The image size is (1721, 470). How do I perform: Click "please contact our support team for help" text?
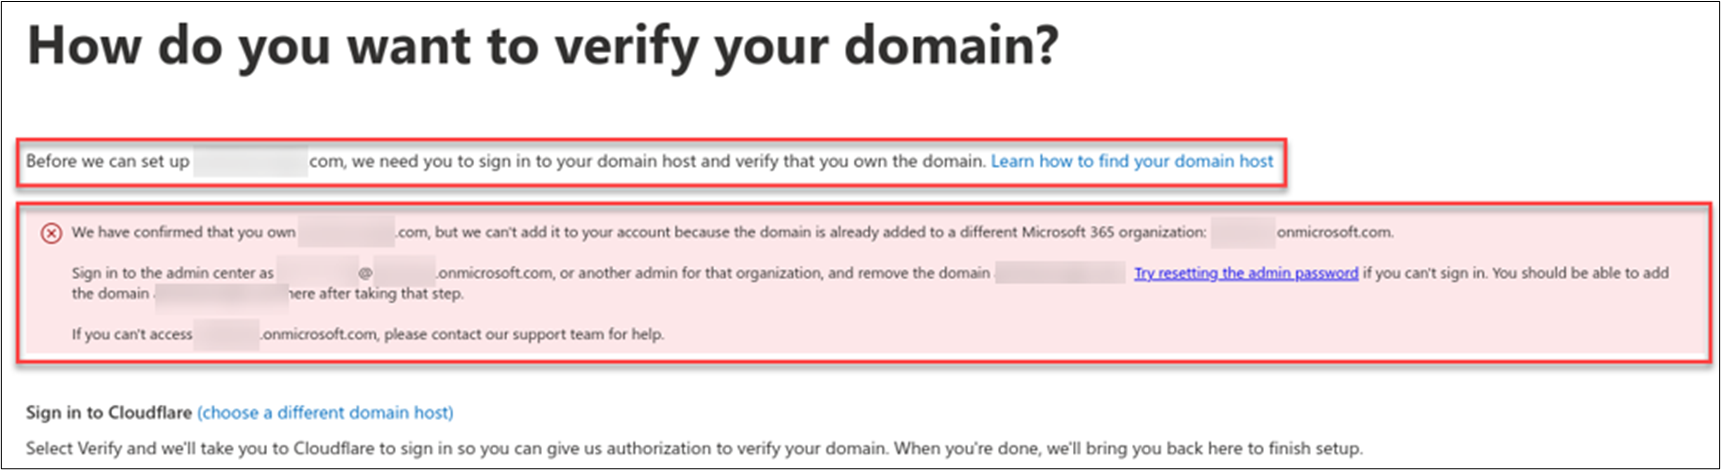tap(524, 334)
